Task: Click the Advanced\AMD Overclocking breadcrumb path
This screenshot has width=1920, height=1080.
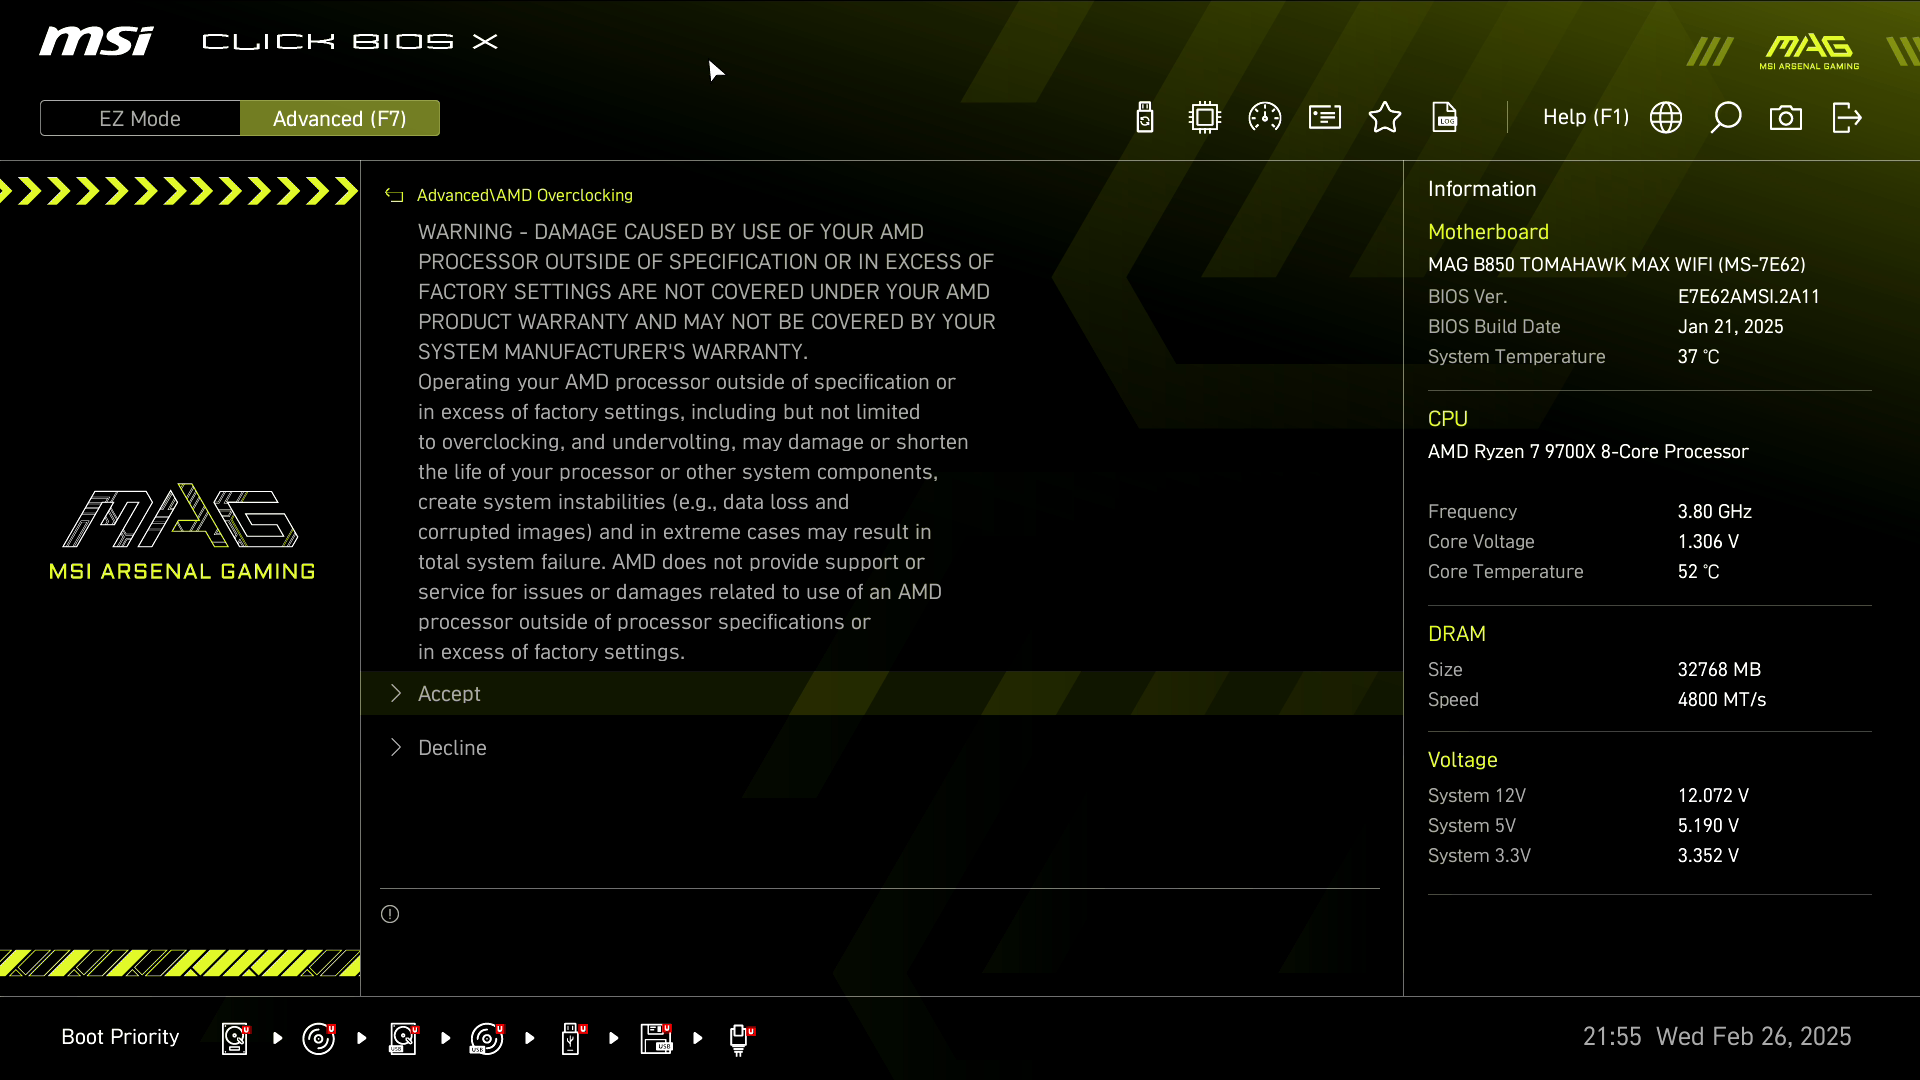Action: click(x=524, y=196)
